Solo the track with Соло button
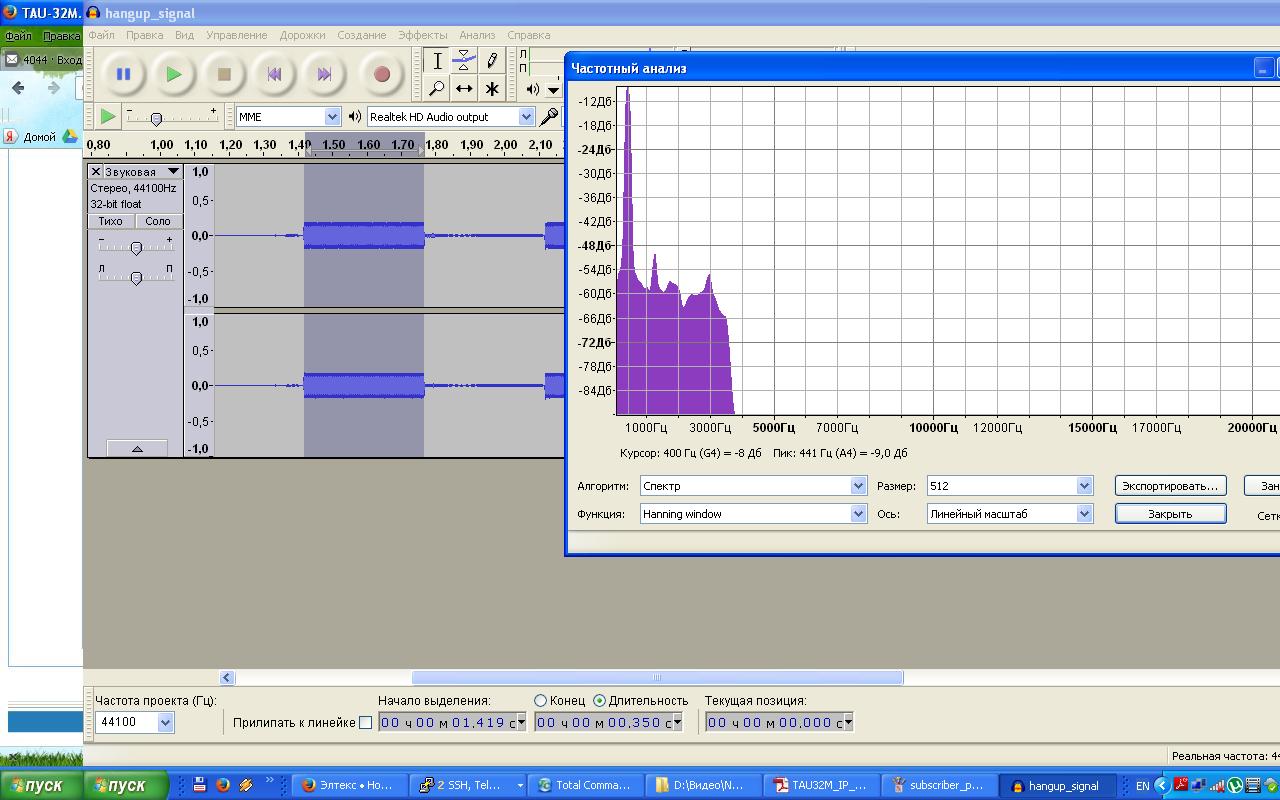Screen dimensions: 1280x800 [157, 221]
